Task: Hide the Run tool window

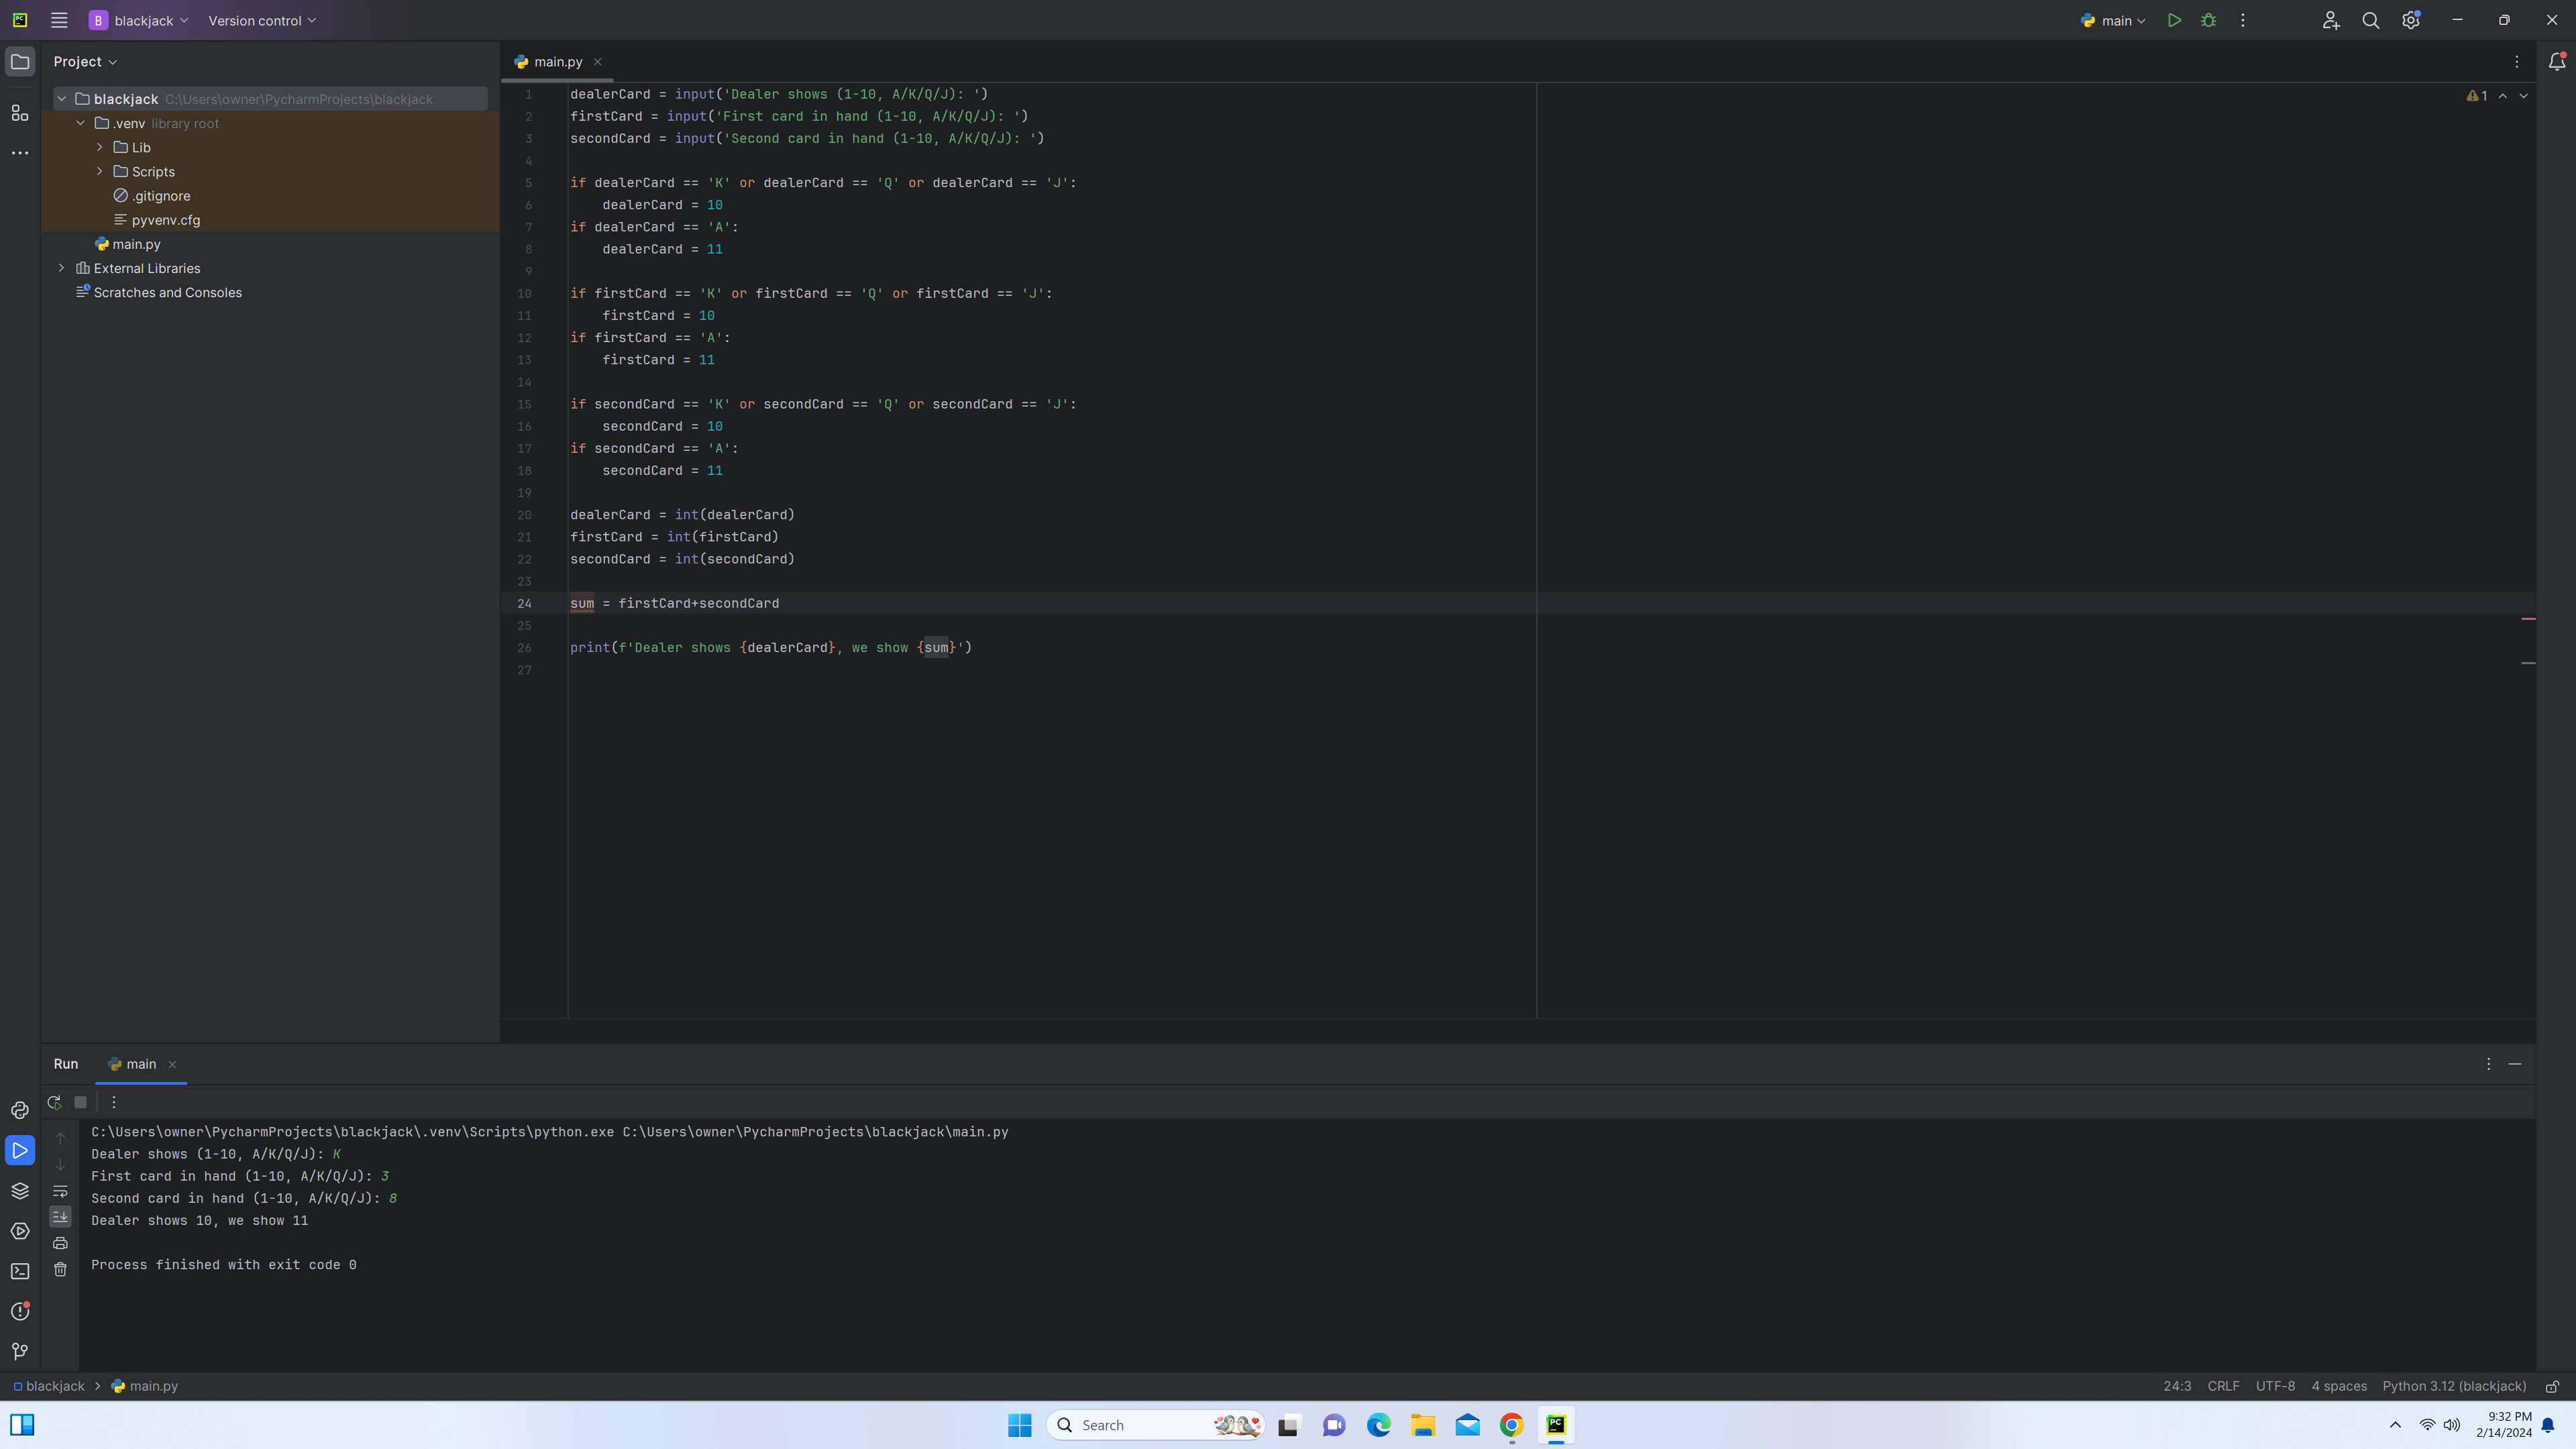Action: [2514, 1064]
